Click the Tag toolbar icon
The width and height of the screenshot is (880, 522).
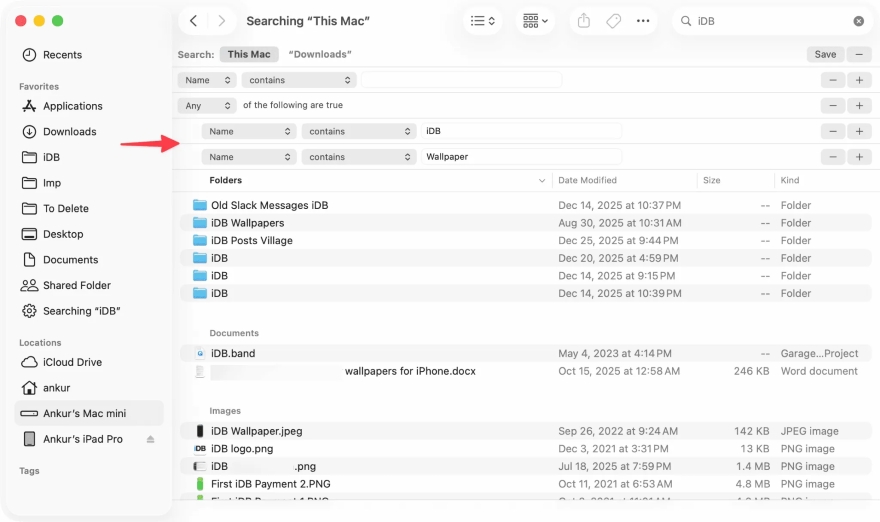pos(613,21)
